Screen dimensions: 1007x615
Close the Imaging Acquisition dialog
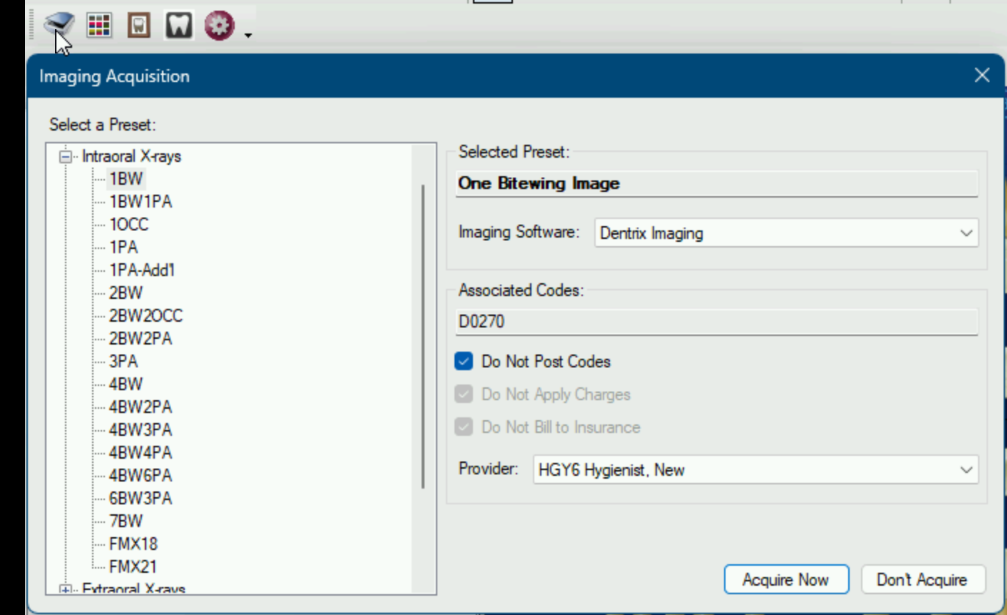click(982, 75)
